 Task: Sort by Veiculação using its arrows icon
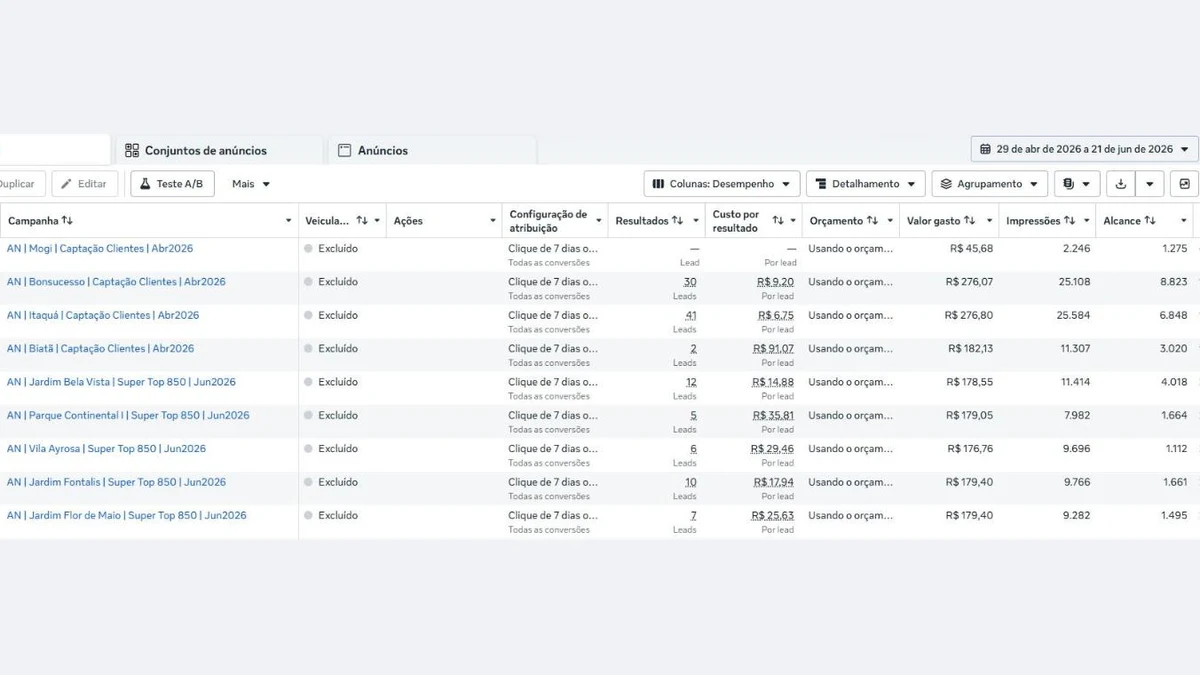click(362, 221)
